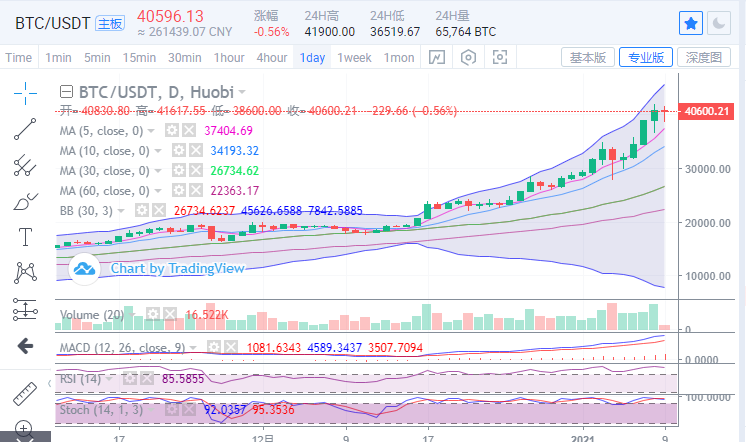Click the back arrow in left toolbar

(x=25, y=346)
